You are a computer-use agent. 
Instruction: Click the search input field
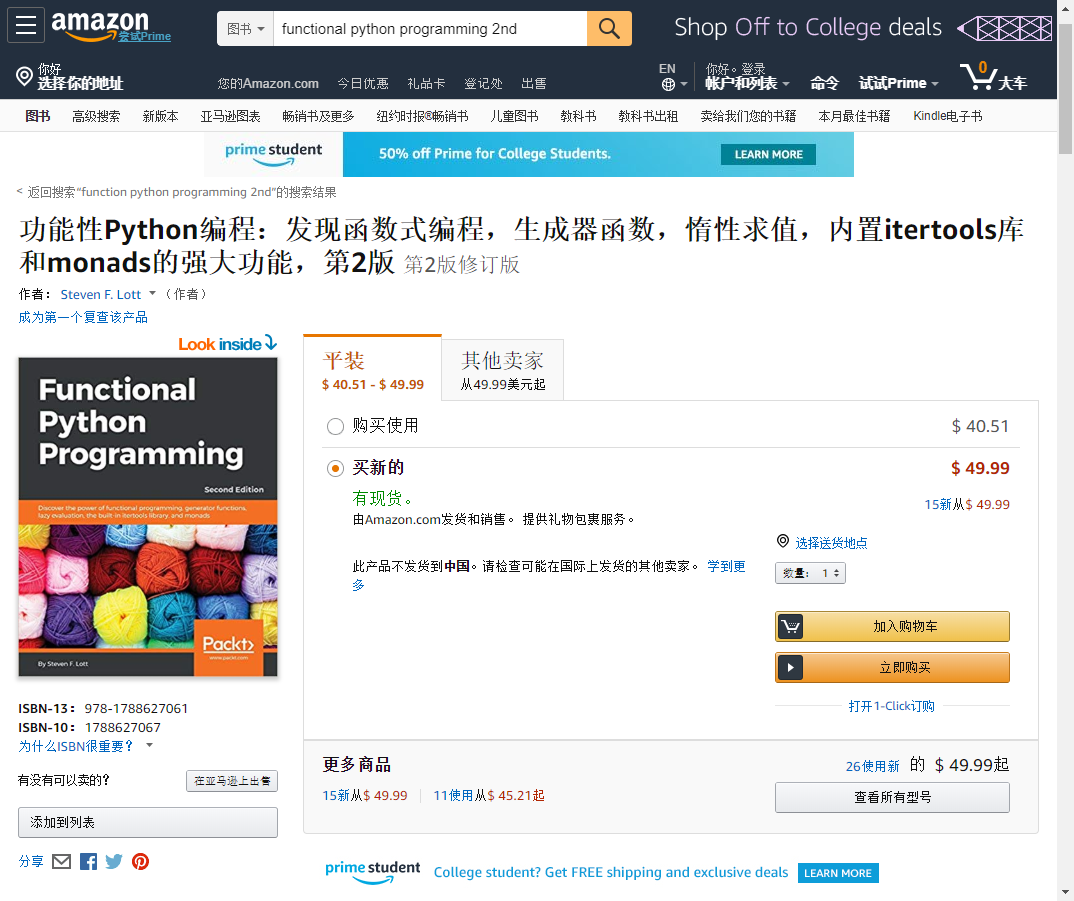tap(430, 28)
